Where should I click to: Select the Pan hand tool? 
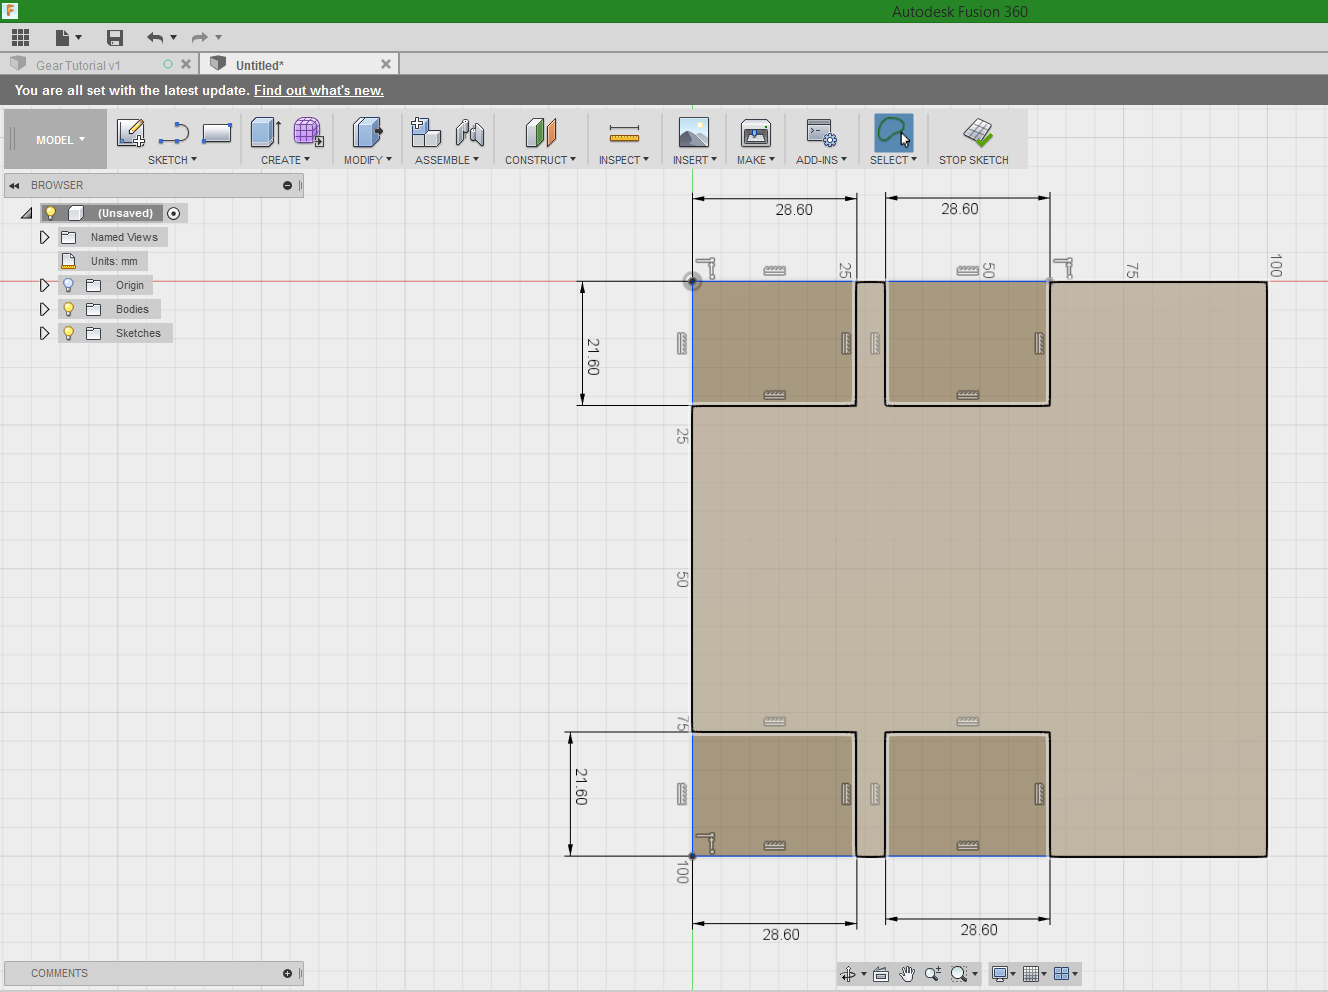[x=907, y=974]
